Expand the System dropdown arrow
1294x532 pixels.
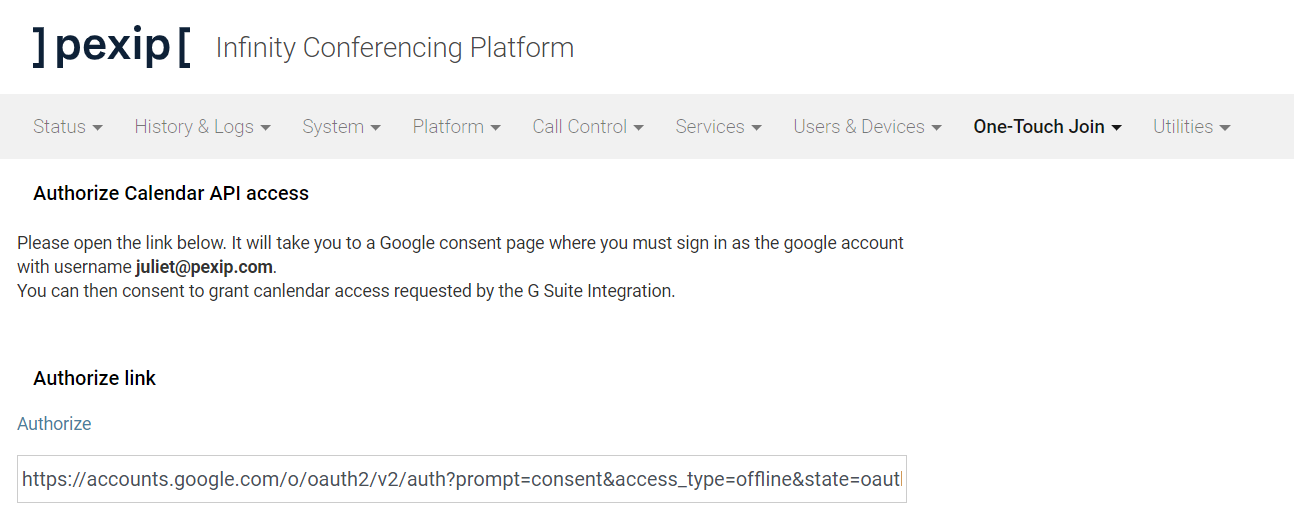coord(376,128)
